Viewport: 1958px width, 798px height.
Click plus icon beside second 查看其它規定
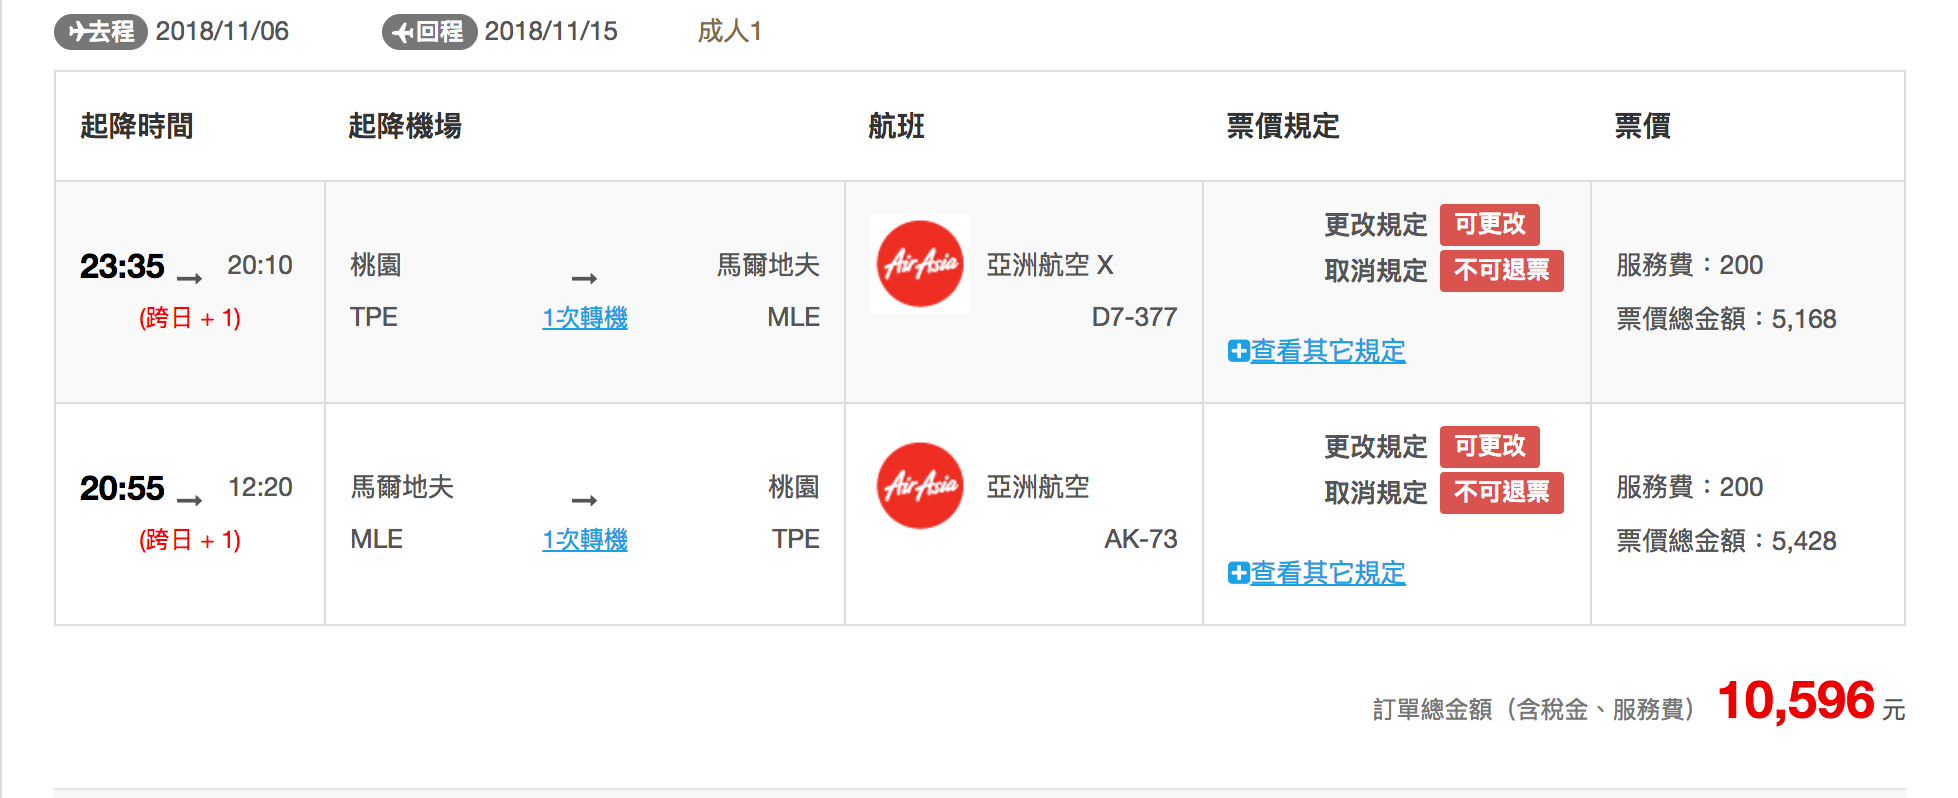[x=1238, y=573]
